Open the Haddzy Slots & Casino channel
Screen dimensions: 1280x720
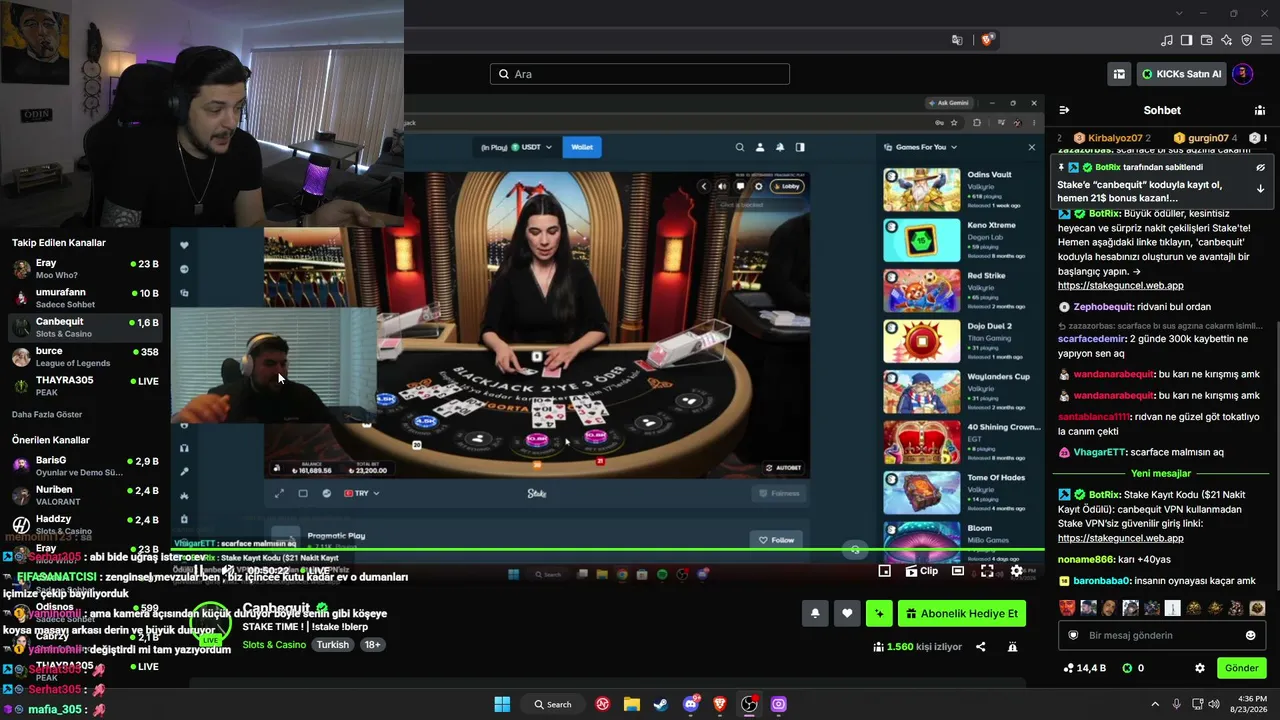(85, 525)
